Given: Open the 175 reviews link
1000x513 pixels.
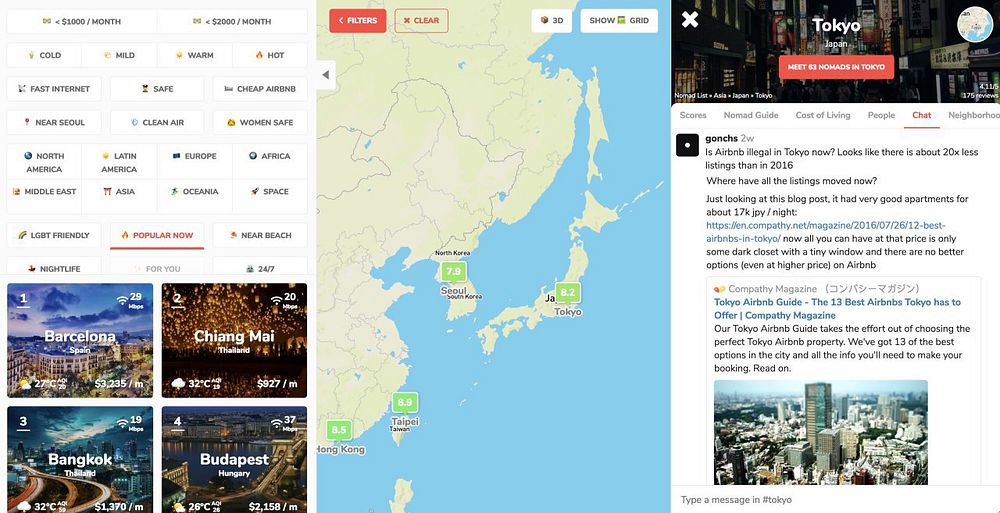Looking at the screenshot, I should click(980, 96).
